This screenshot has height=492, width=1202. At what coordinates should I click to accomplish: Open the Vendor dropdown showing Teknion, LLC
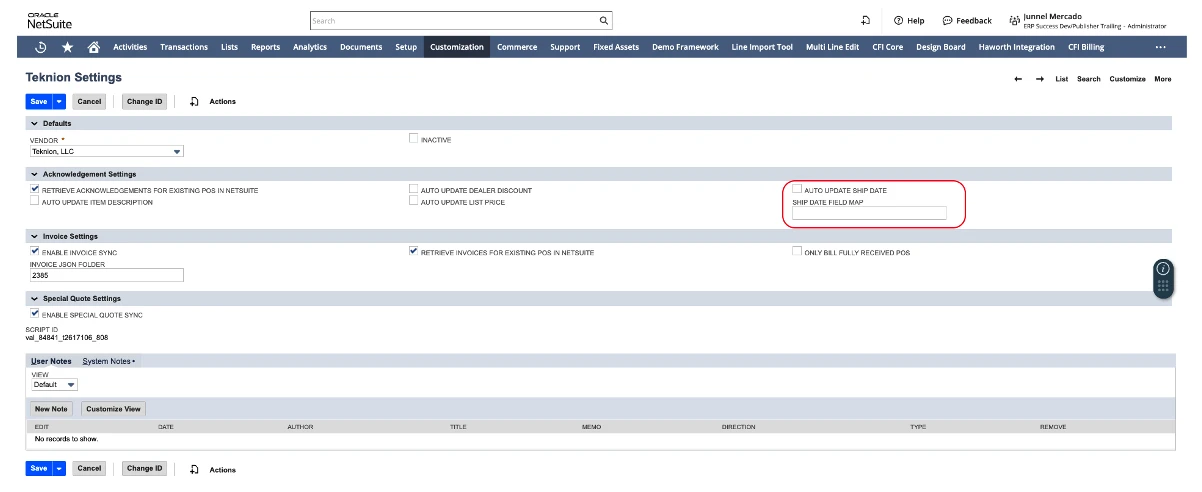(x=107, y=151)
